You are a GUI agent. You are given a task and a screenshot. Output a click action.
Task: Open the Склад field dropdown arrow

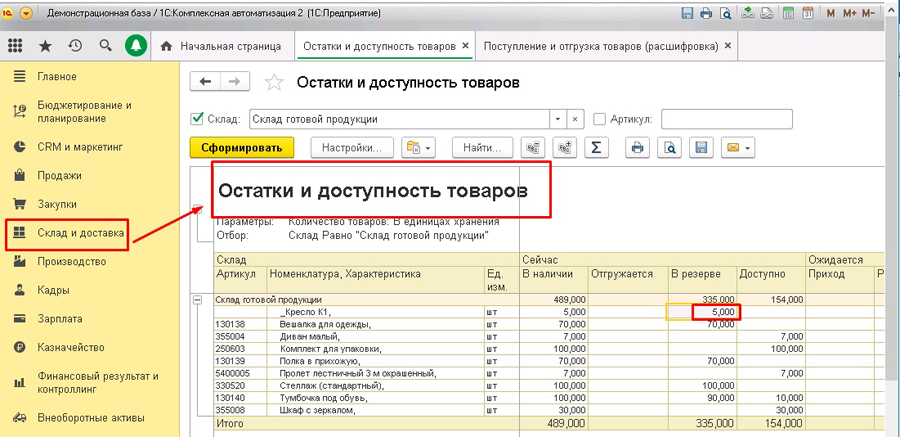(558, 119)
